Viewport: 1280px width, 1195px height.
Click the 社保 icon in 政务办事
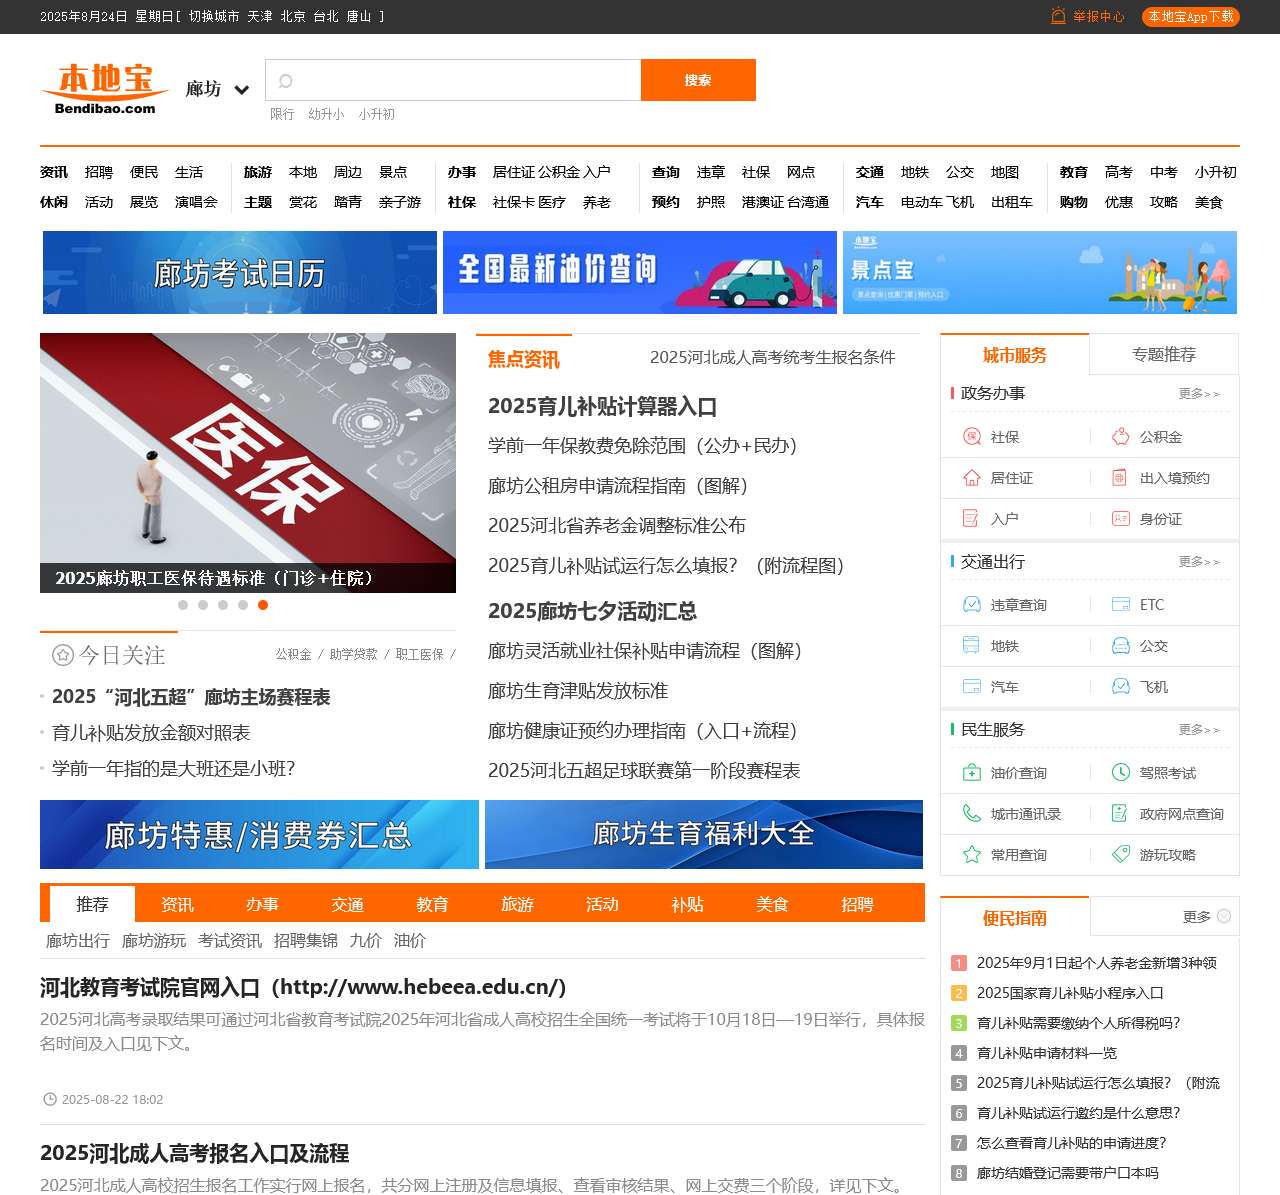(x=971, y=437)
